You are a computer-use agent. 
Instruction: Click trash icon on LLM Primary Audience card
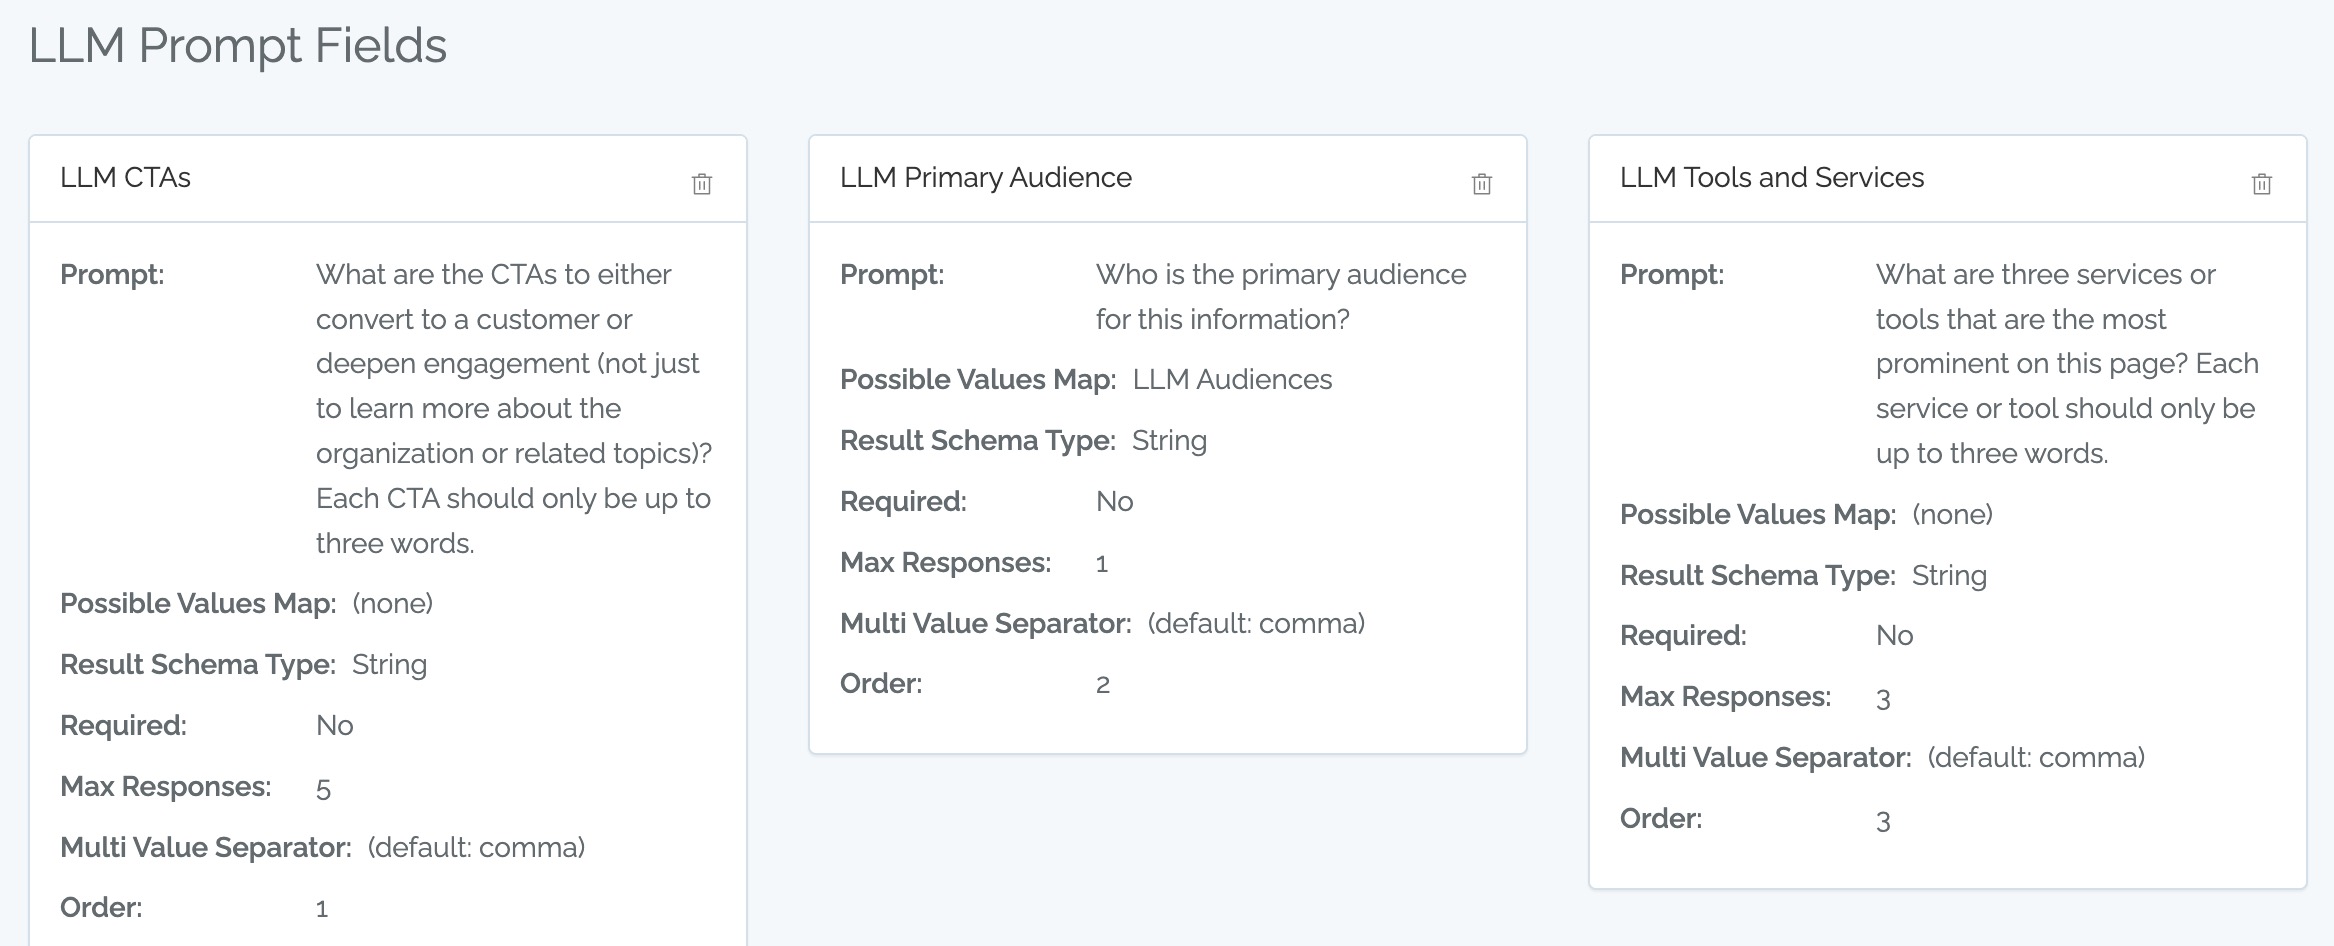coord(1481,184)
